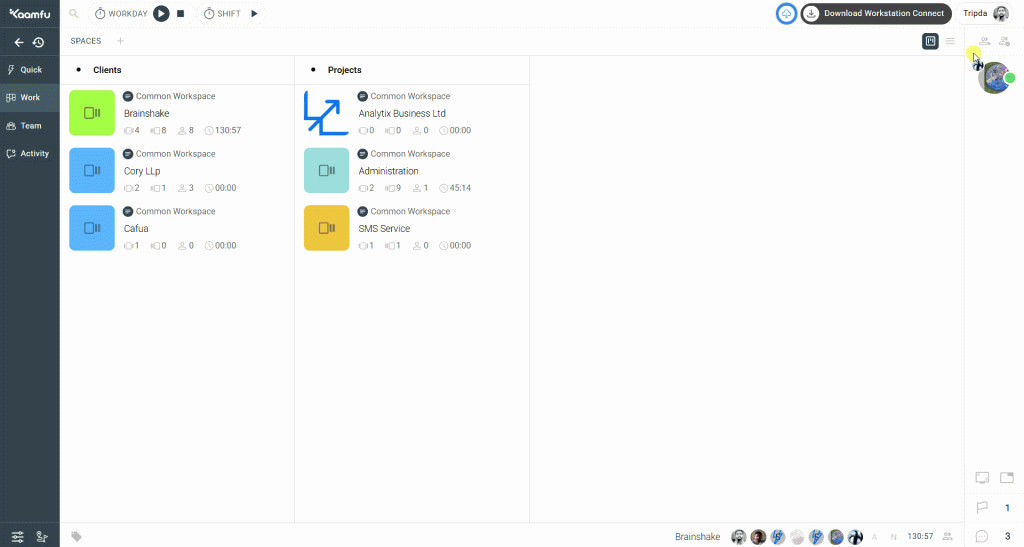
Task: Open the chat bubble messages icon
Action: tap(982, 536)
